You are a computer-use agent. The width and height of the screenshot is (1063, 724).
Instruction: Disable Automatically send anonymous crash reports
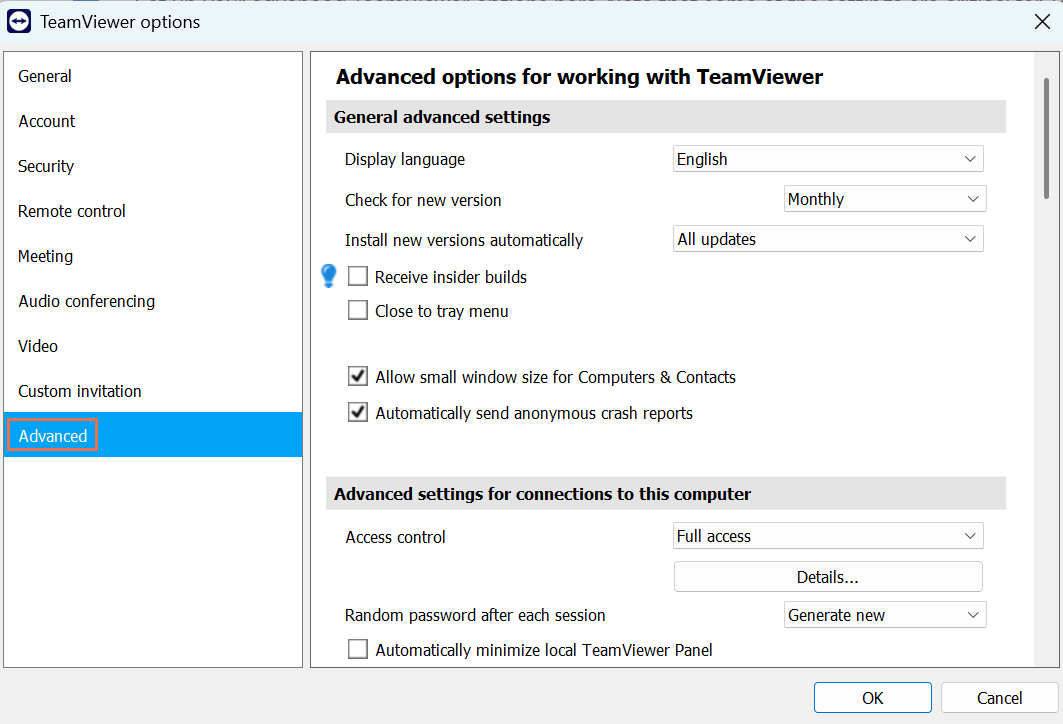pyautogui.click(x=358, y=412)
